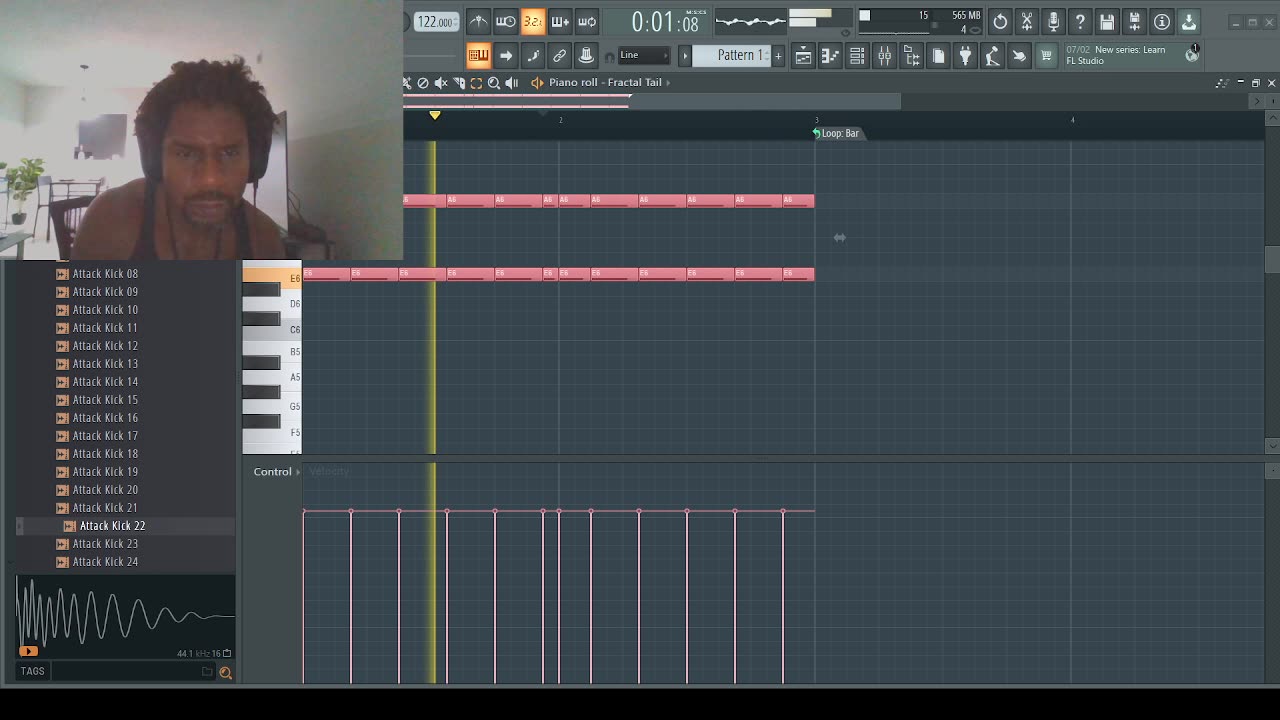1280x720 pixels.
Task: Select Attack Kick 22 sample
Action: pos(112,526)
